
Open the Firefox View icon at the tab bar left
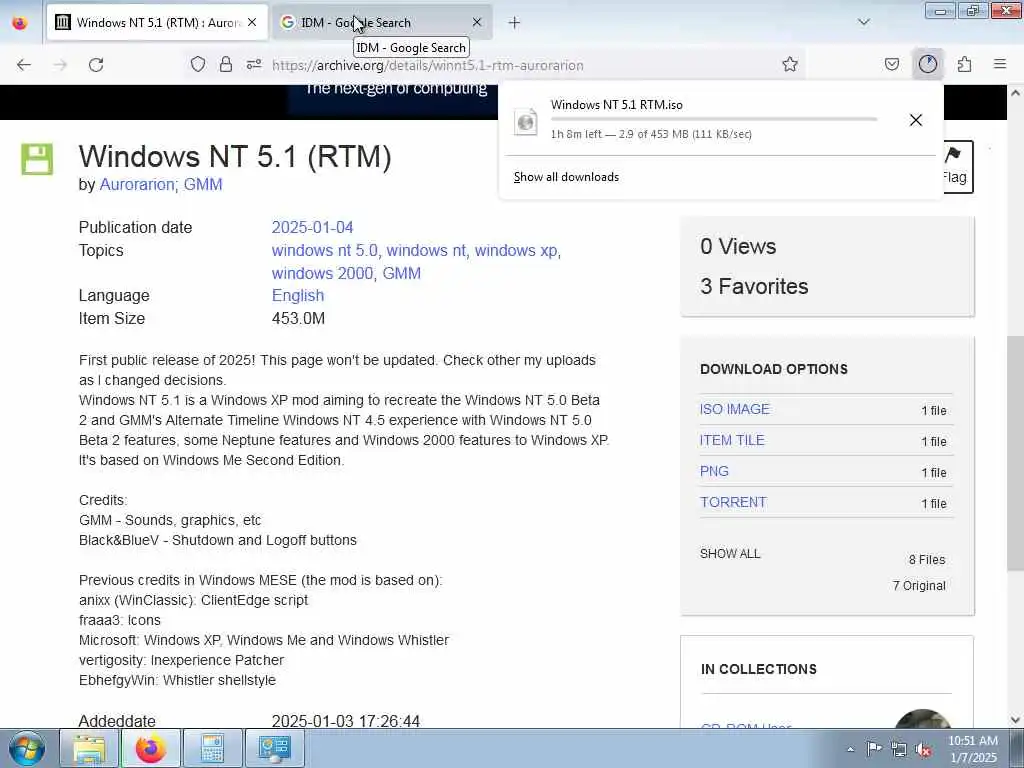point(20,23)
